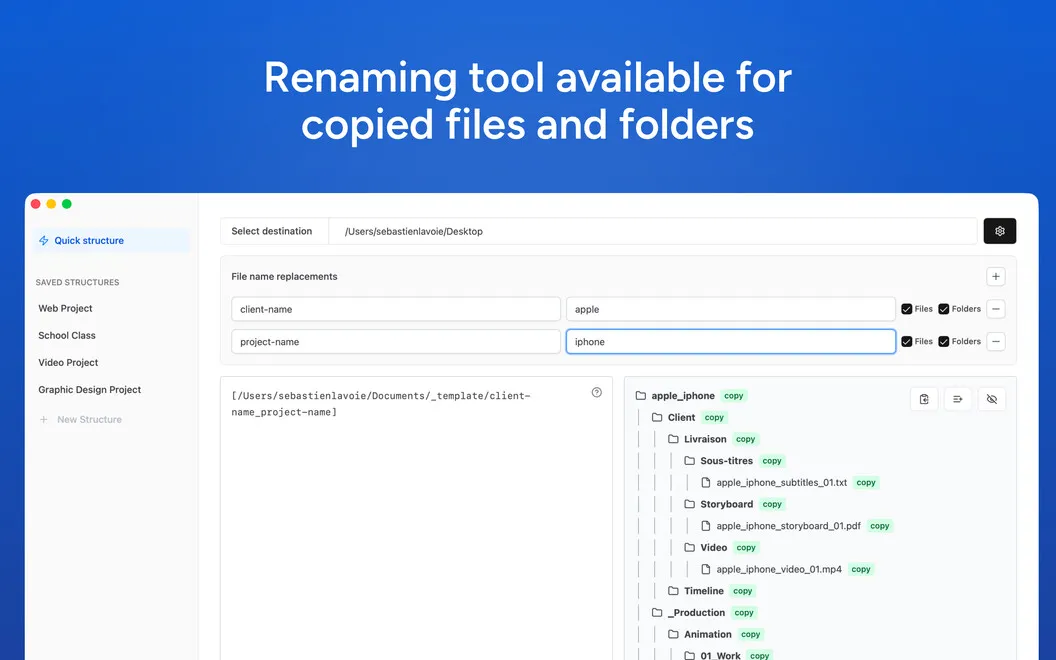Click the iphone replacement field
The image size is (1056, 660).
point(731,341)
